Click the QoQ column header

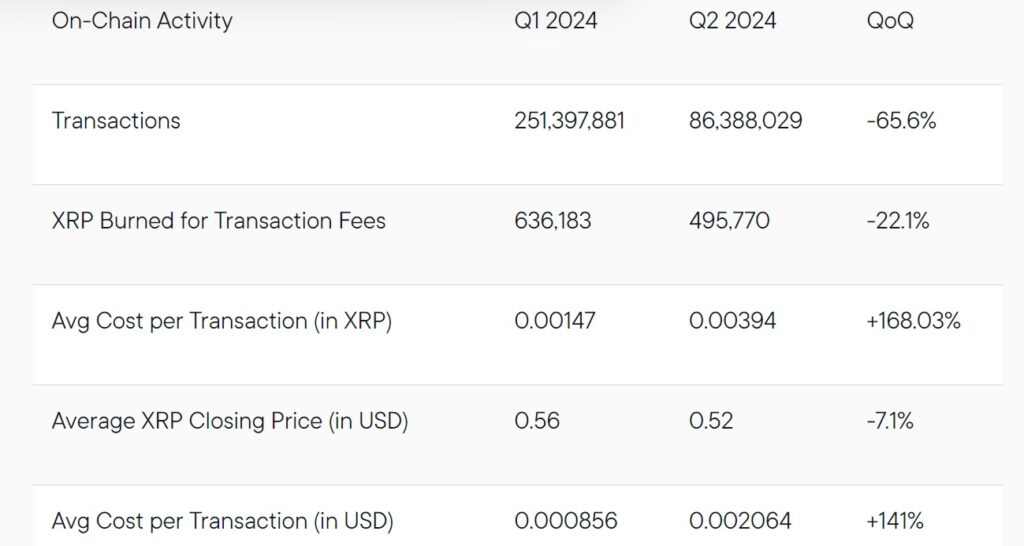pyautogui.click(x=890, y=20)
